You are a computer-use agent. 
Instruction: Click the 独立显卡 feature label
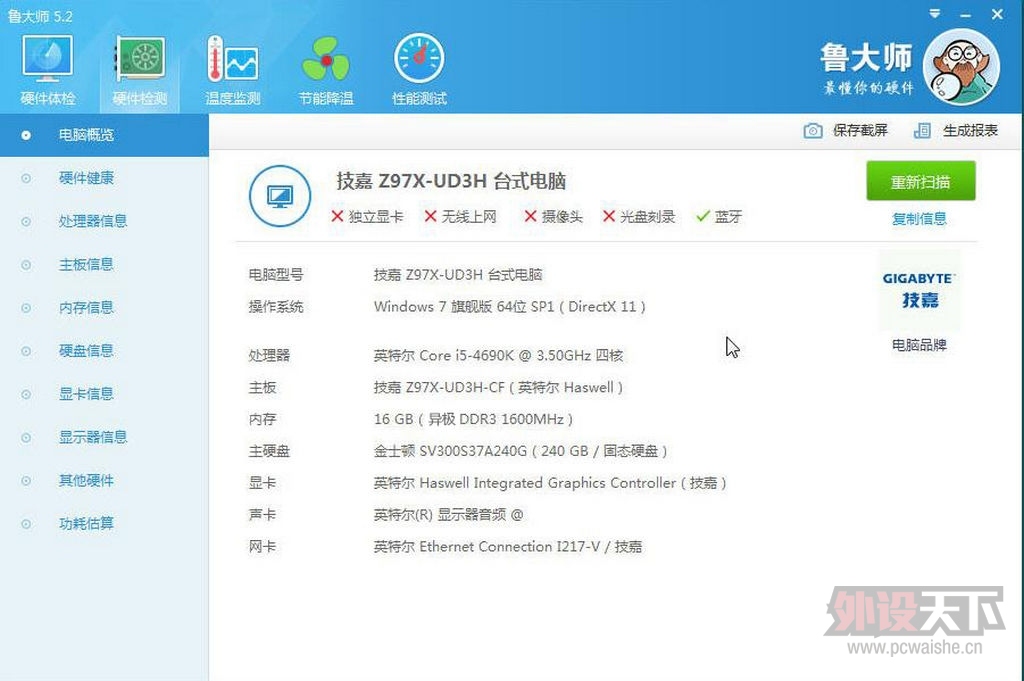(376, 216)
